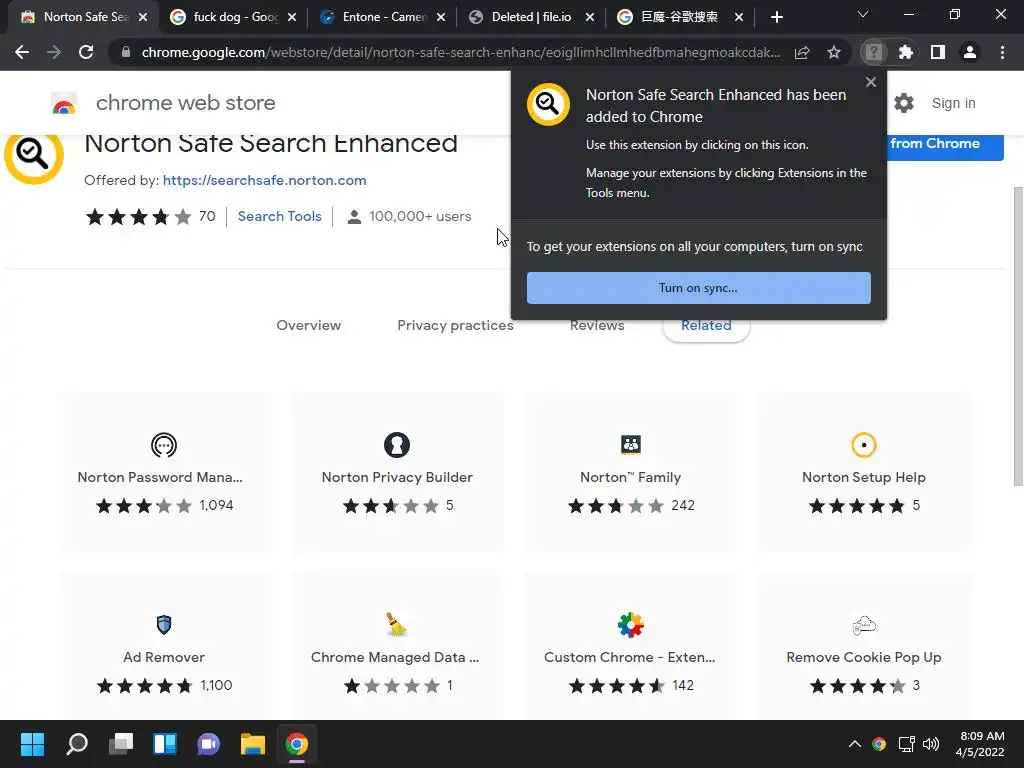Click Norton Privacy Builder title
This screenshot has width=1024, height=768.
(x=397, y=477)
